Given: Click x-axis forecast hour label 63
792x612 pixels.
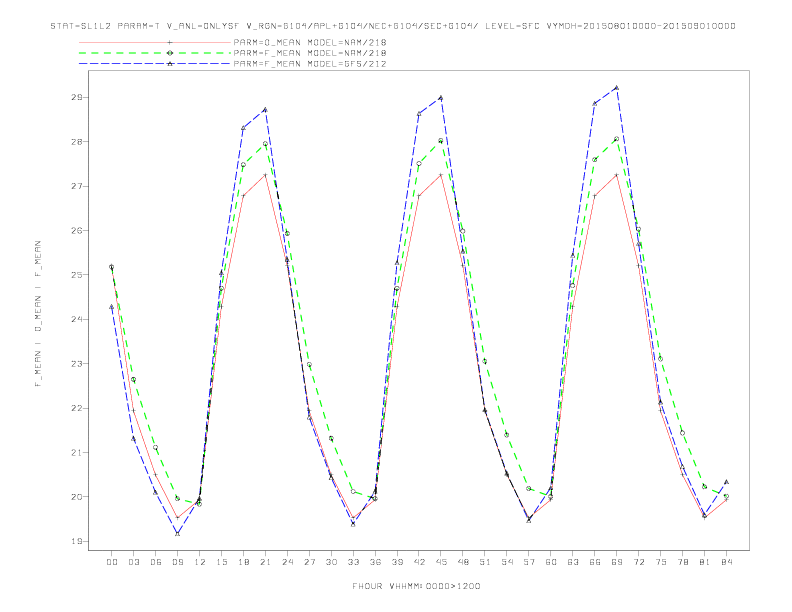Looking at the screenshot, I should click(x=573, y=562).
